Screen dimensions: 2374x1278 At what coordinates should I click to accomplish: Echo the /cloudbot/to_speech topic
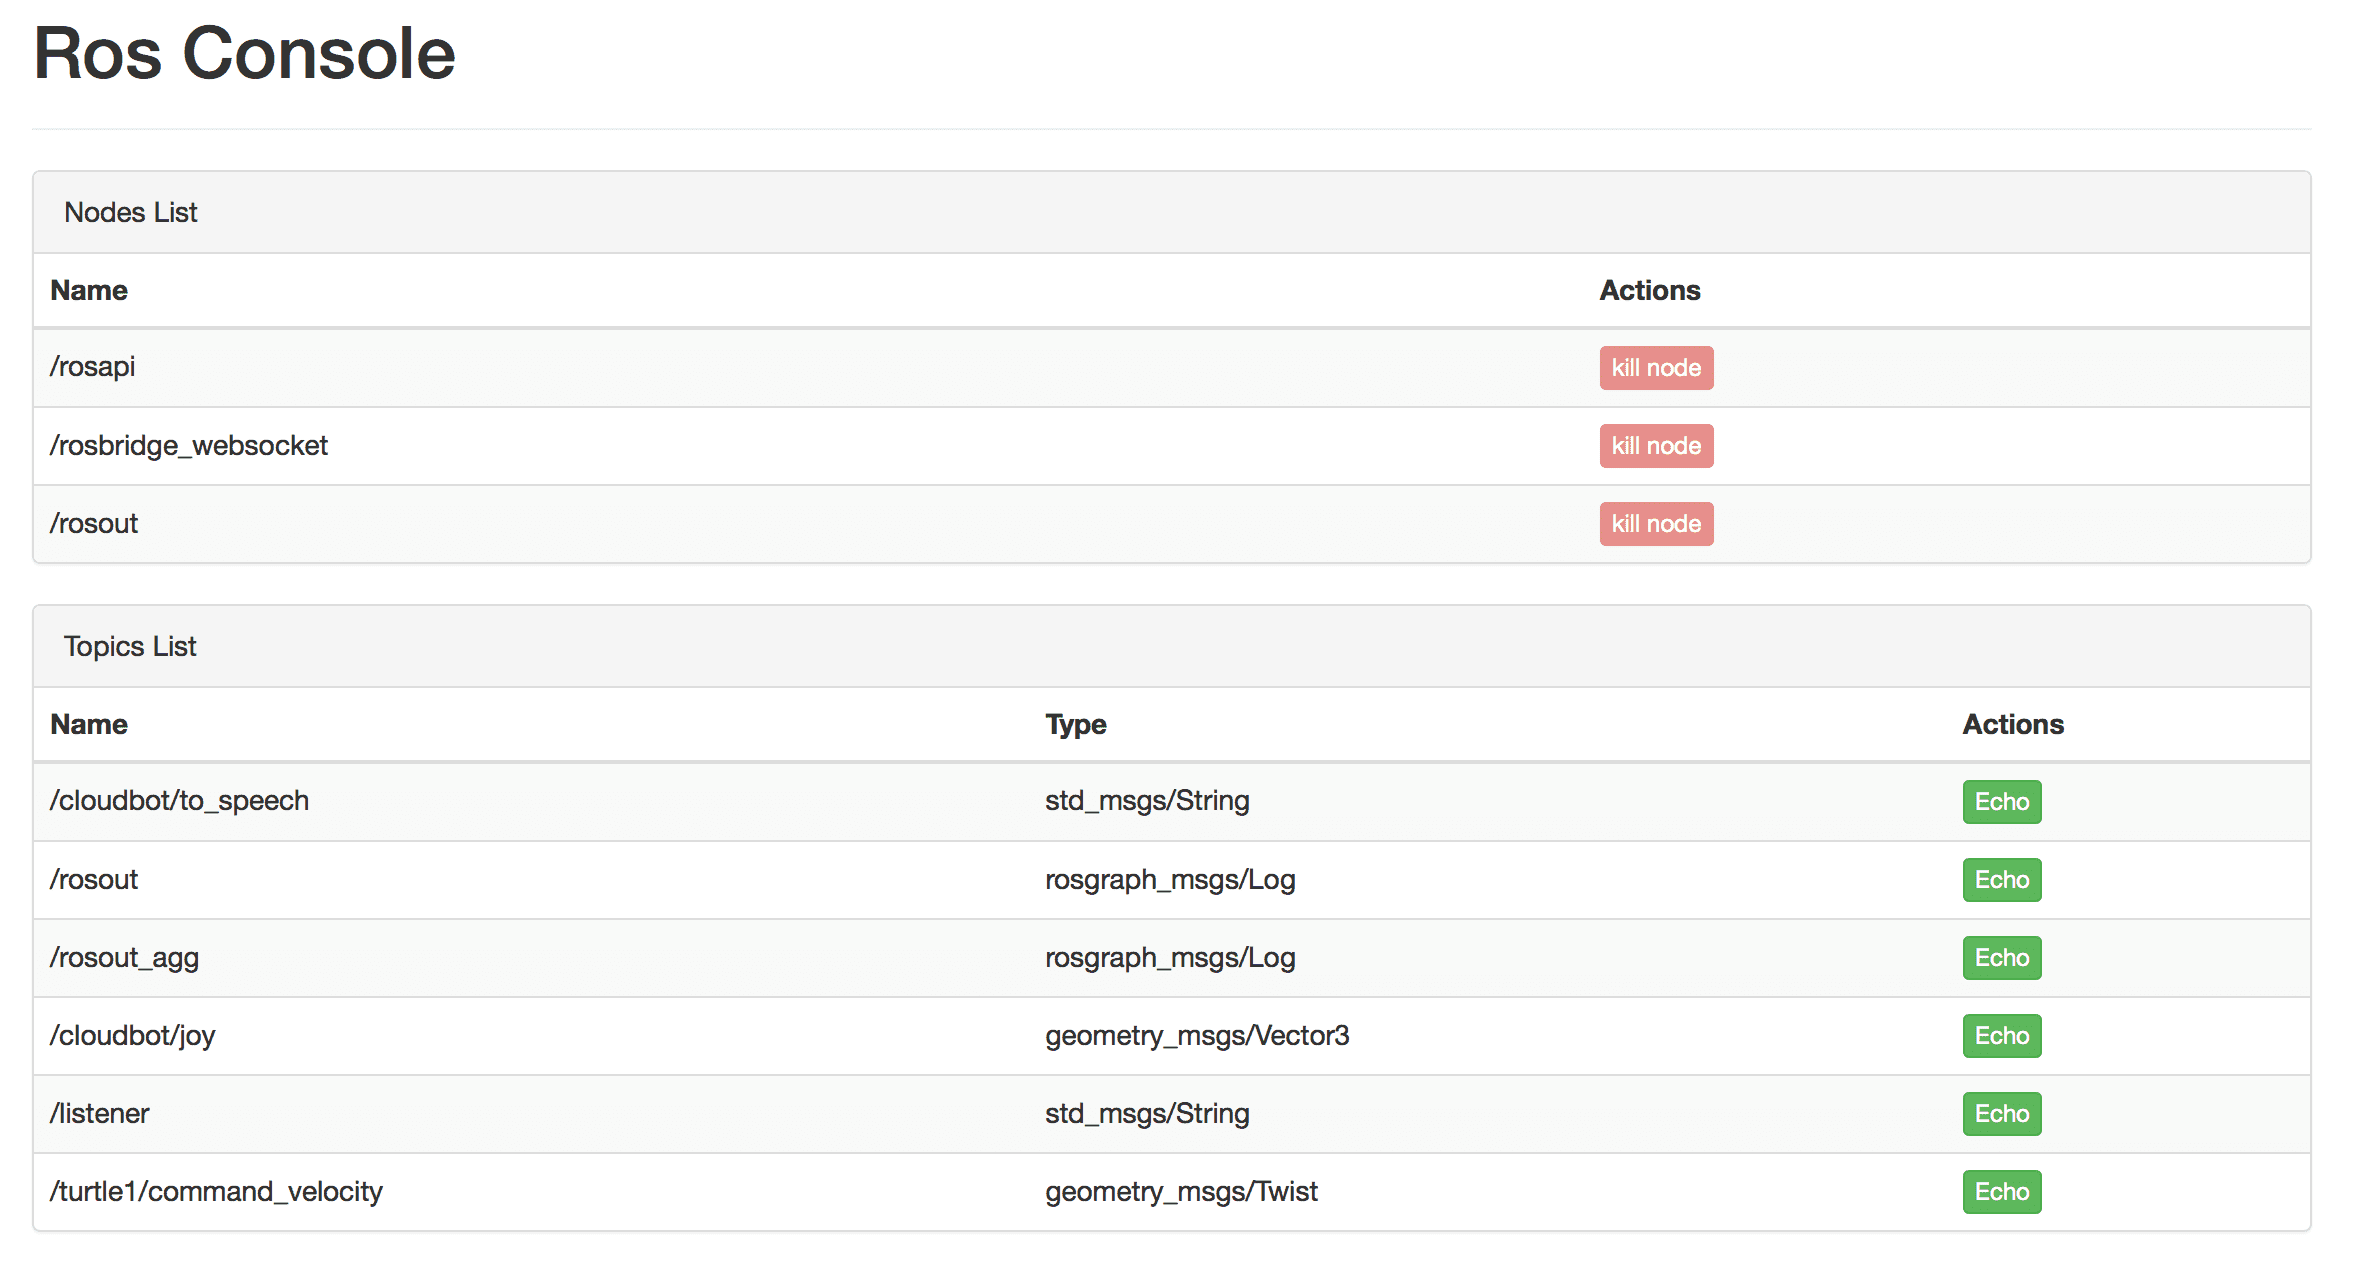2001,802
